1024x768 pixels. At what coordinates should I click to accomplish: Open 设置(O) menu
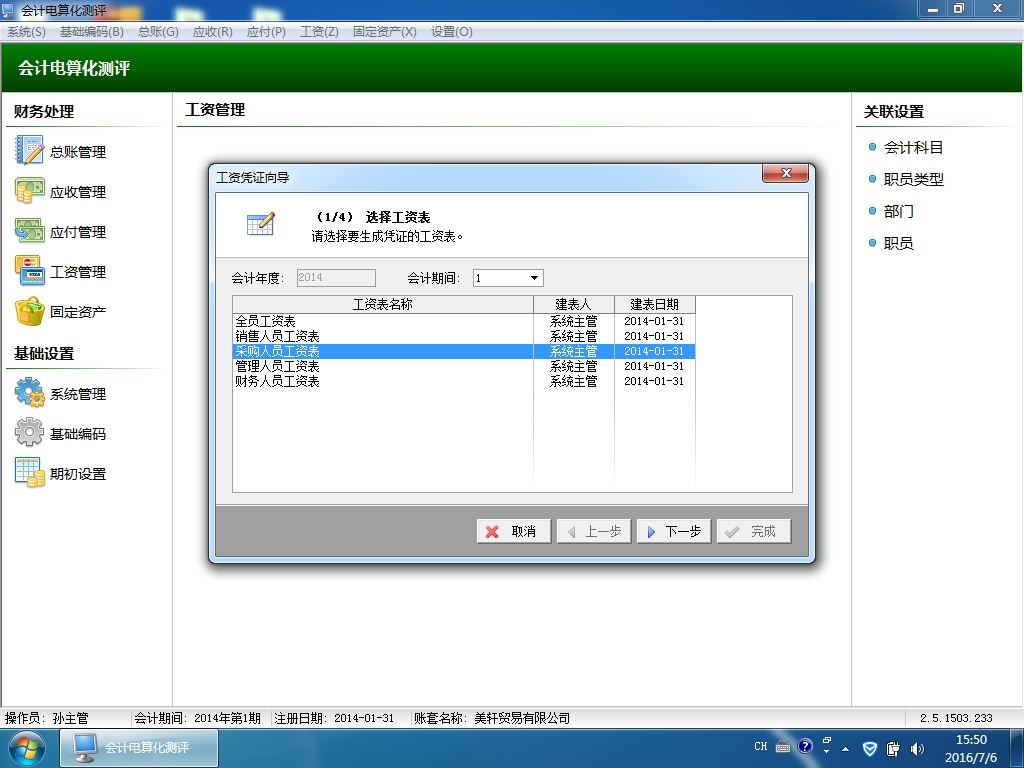coord(451,31)
